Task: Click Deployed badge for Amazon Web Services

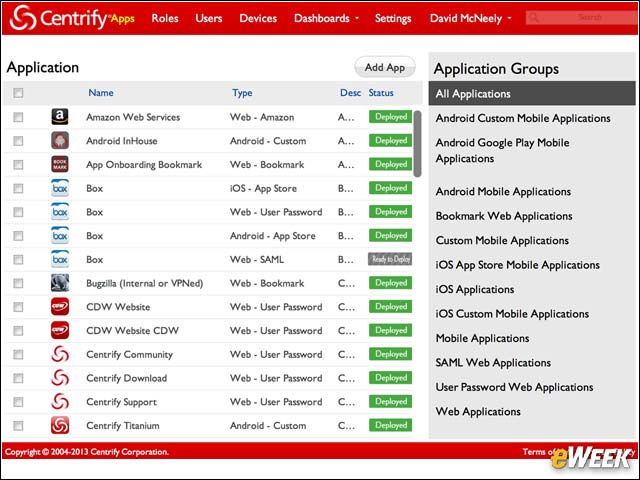Action: click(391, 117)
